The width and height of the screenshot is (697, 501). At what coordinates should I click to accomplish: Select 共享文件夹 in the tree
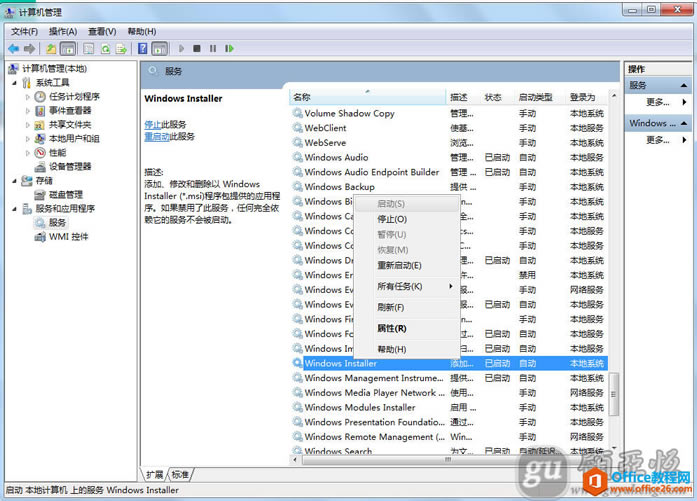tap(70, 124)
